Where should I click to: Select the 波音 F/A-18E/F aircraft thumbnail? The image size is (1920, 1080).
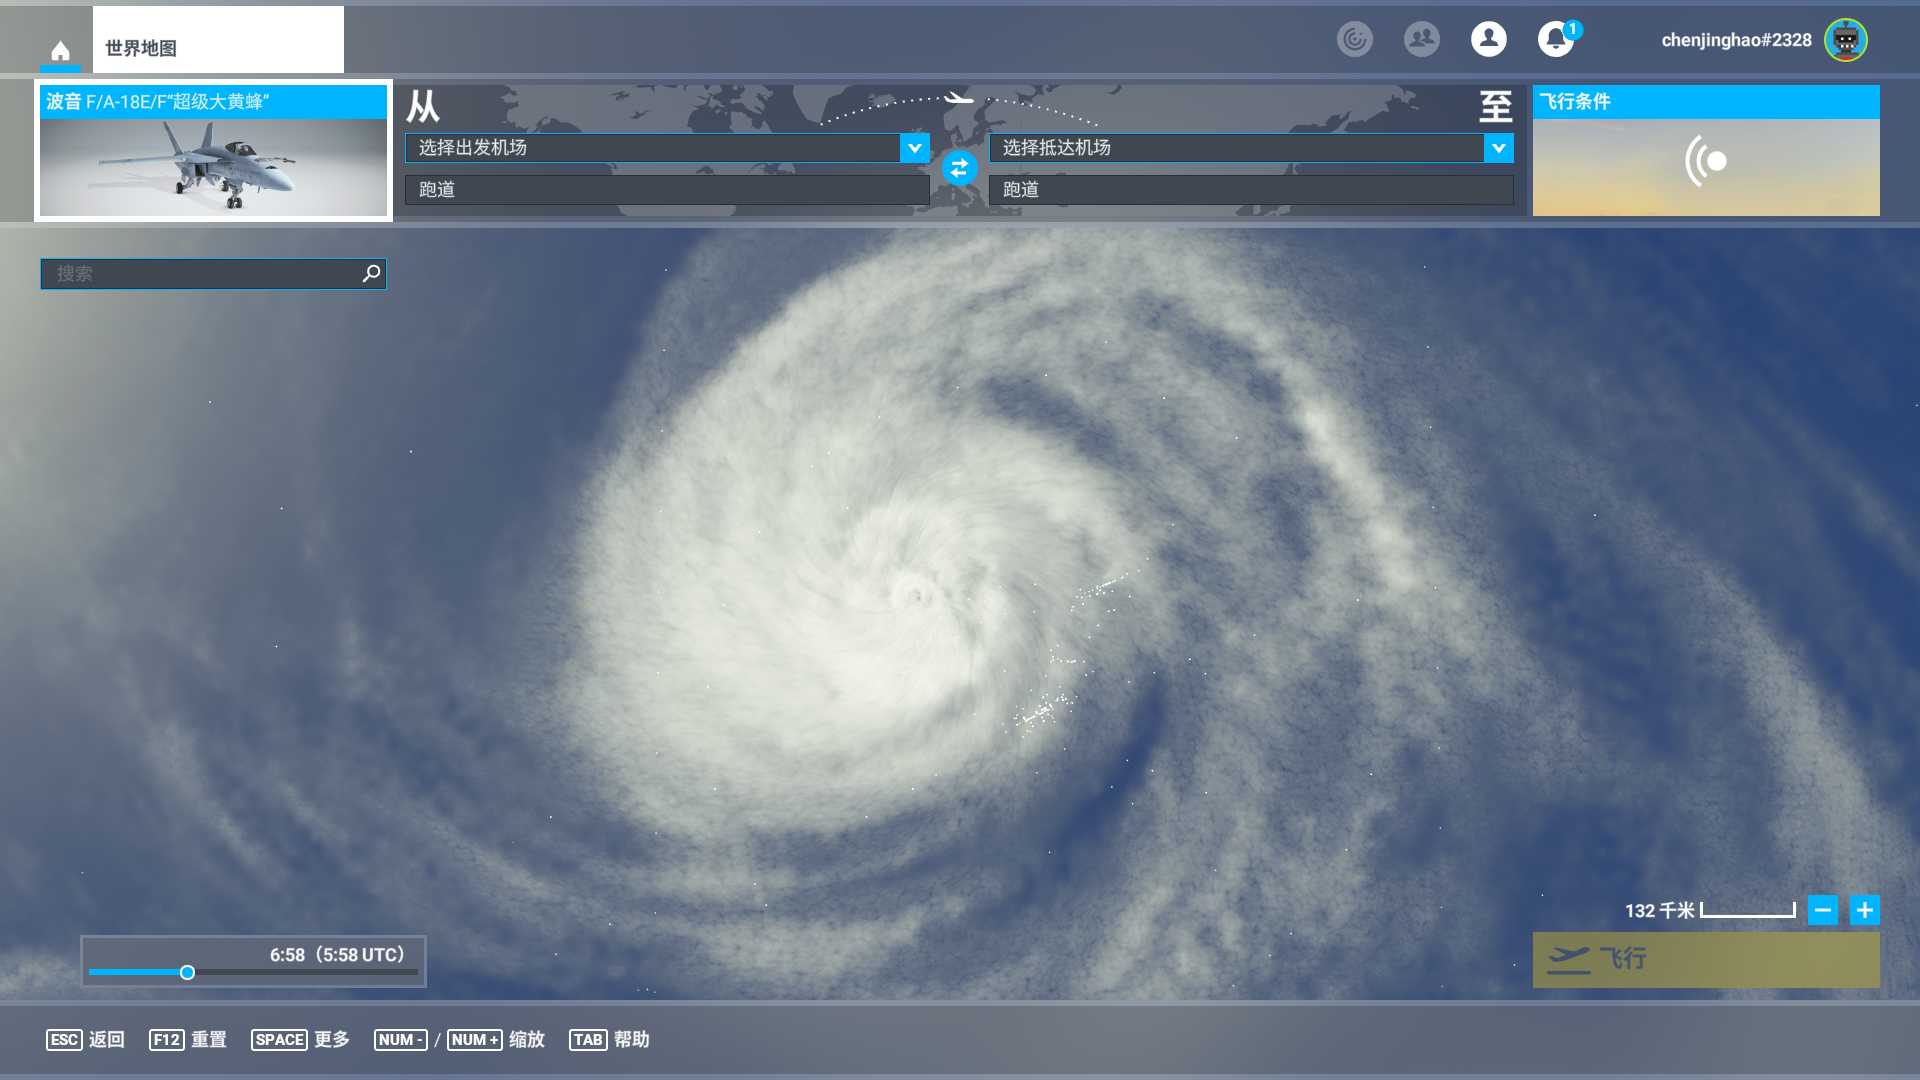[x=213, y=150]
